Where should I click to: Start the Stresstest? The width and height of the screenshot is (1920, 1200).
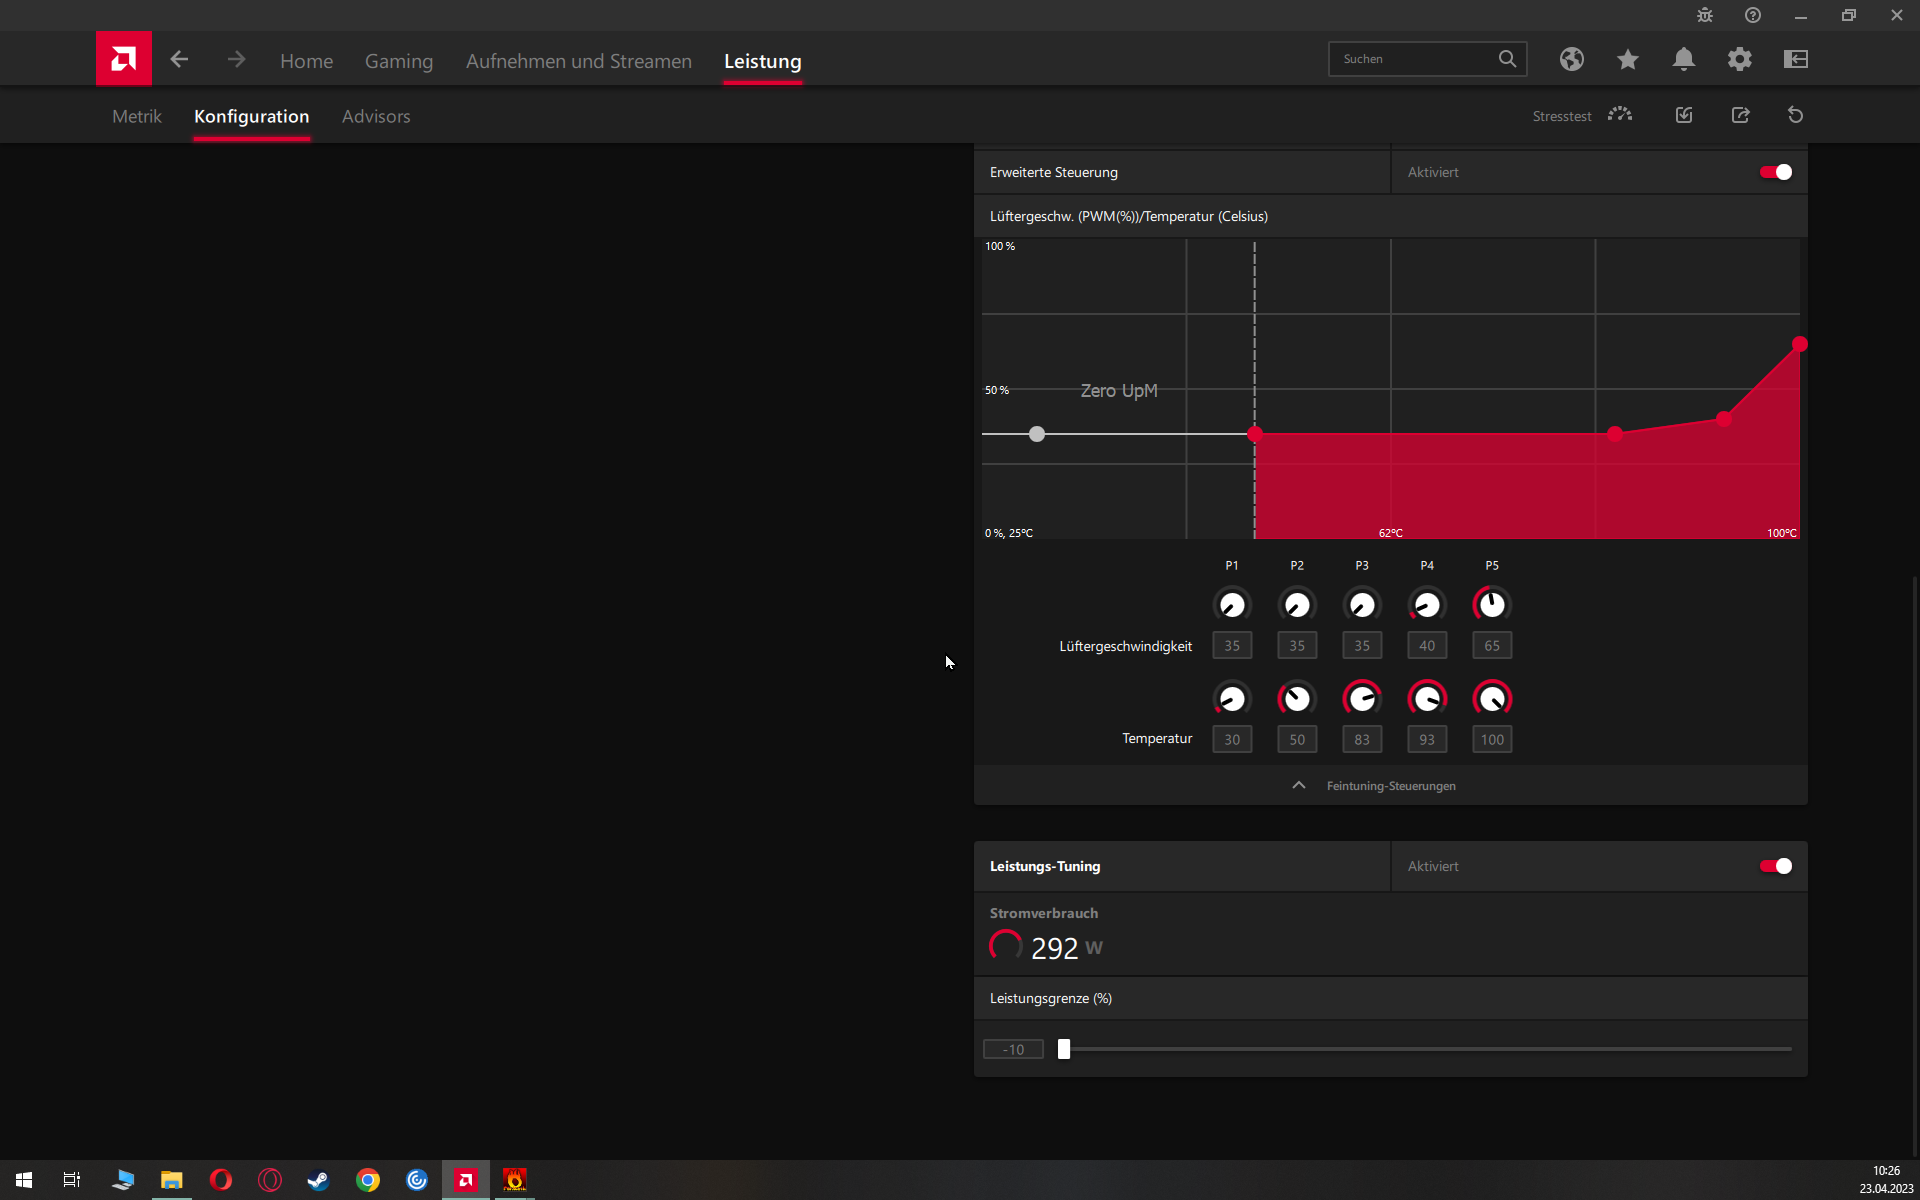pyautogui.click(x=1619, y=115)
